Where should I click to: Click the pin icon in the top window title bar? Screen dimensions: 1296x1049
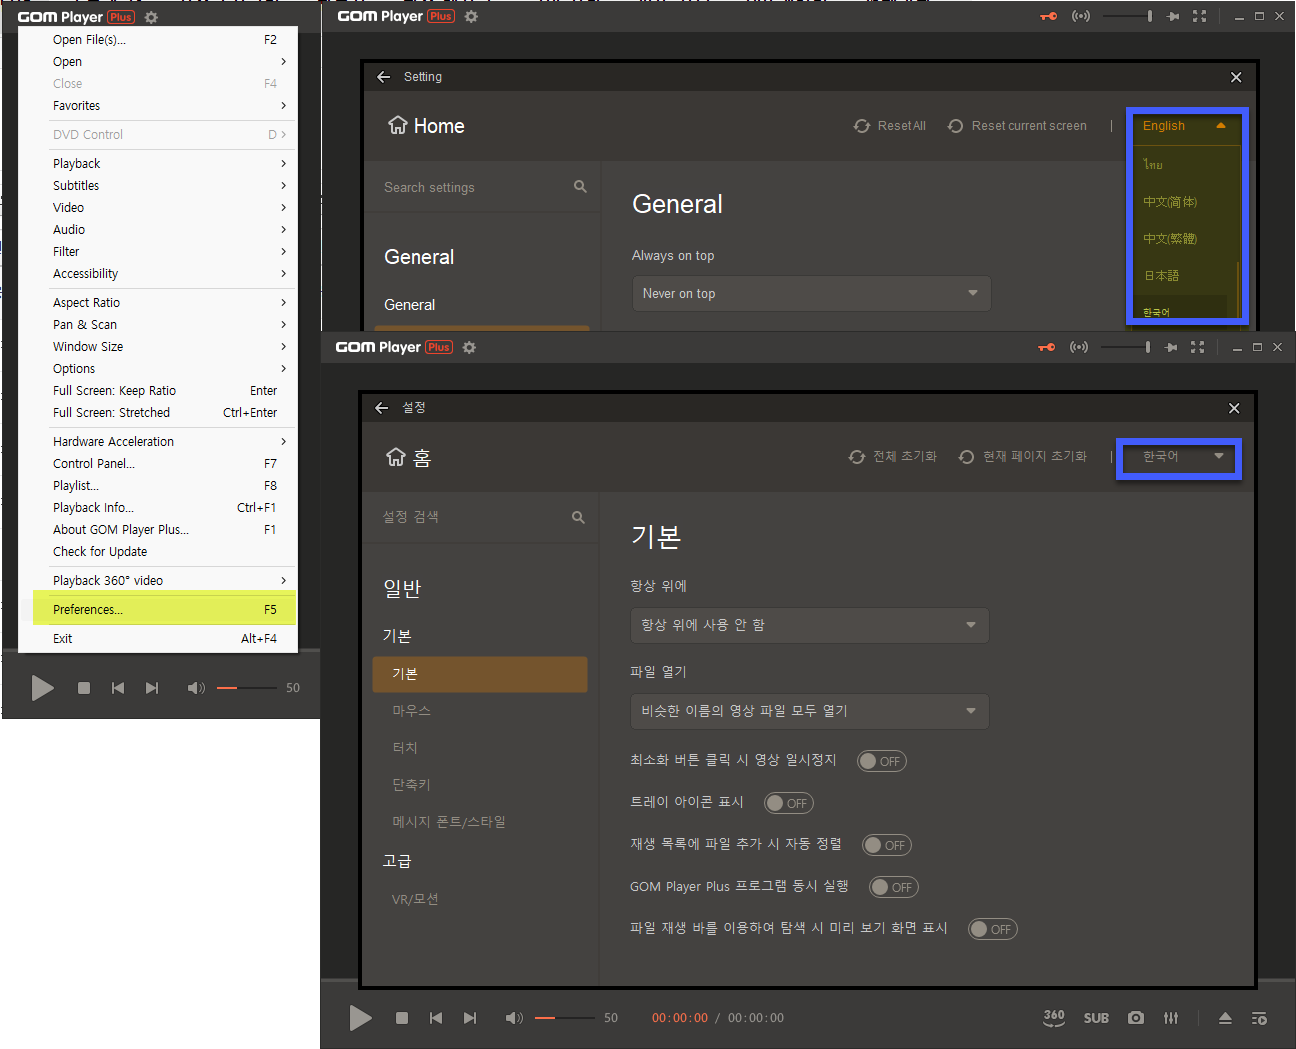pyautogui.click(x=1173, y=16)
